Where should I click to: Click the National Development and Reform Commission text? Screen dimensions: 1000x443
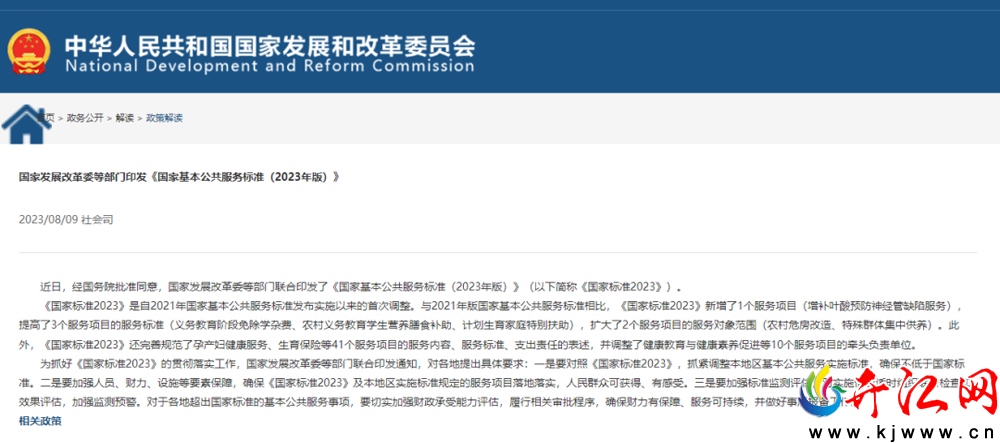point(270,66)
